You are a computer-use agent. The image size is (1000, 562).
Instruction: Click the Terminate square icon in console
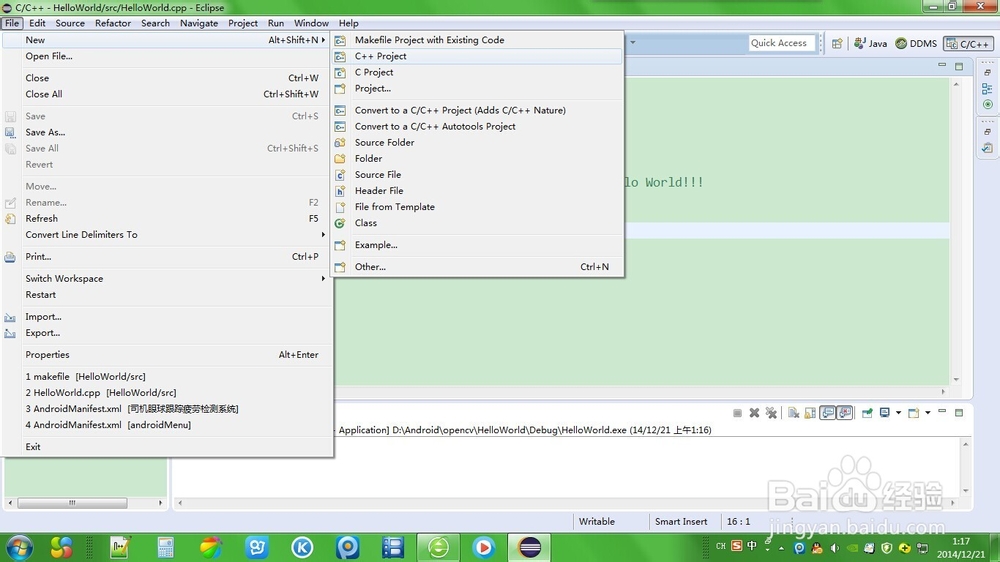737,413
